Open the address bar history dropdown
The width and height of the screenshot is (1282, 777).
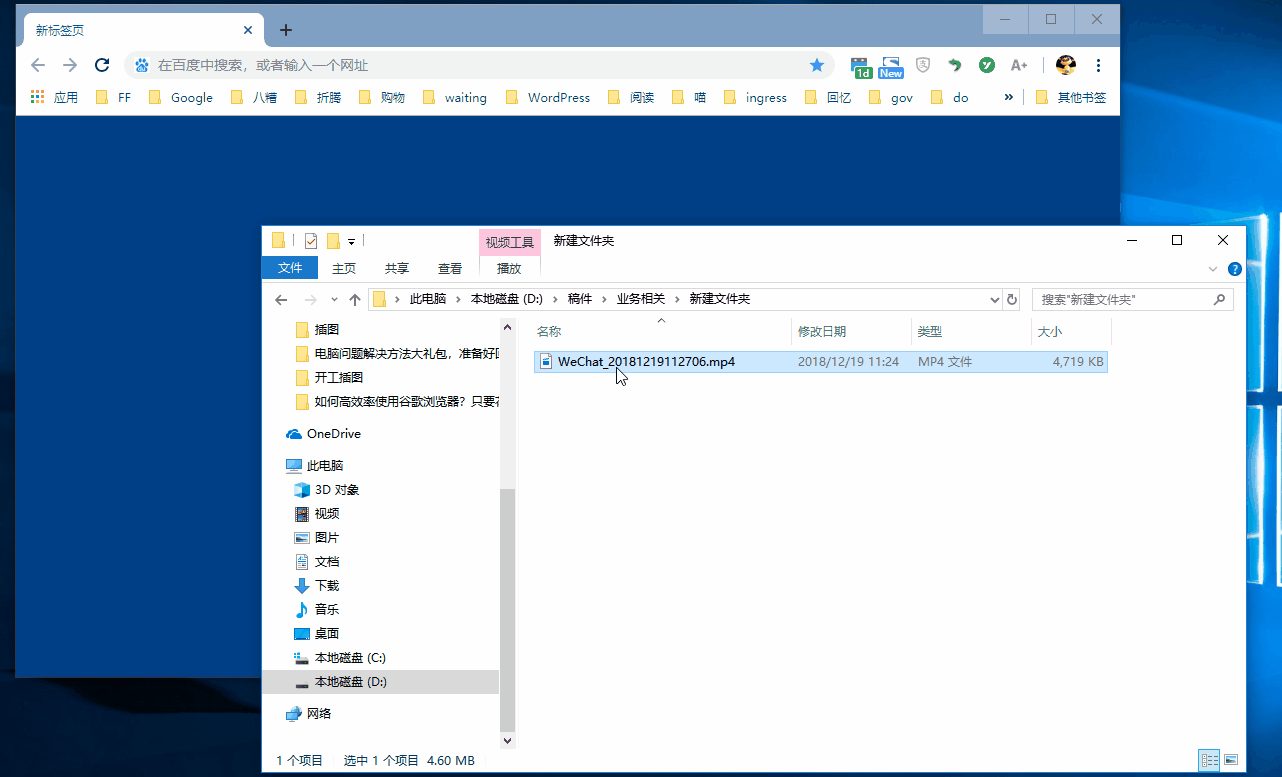coord(993,298)
